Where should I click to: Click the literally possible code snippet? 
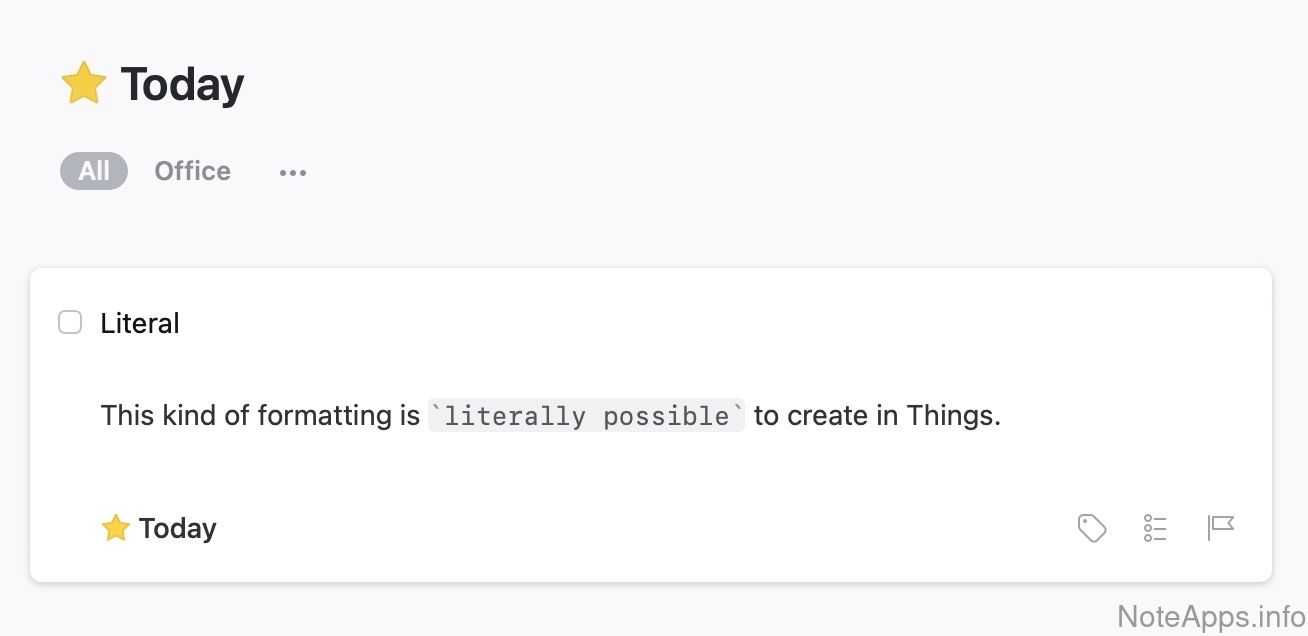pos(586,415)
